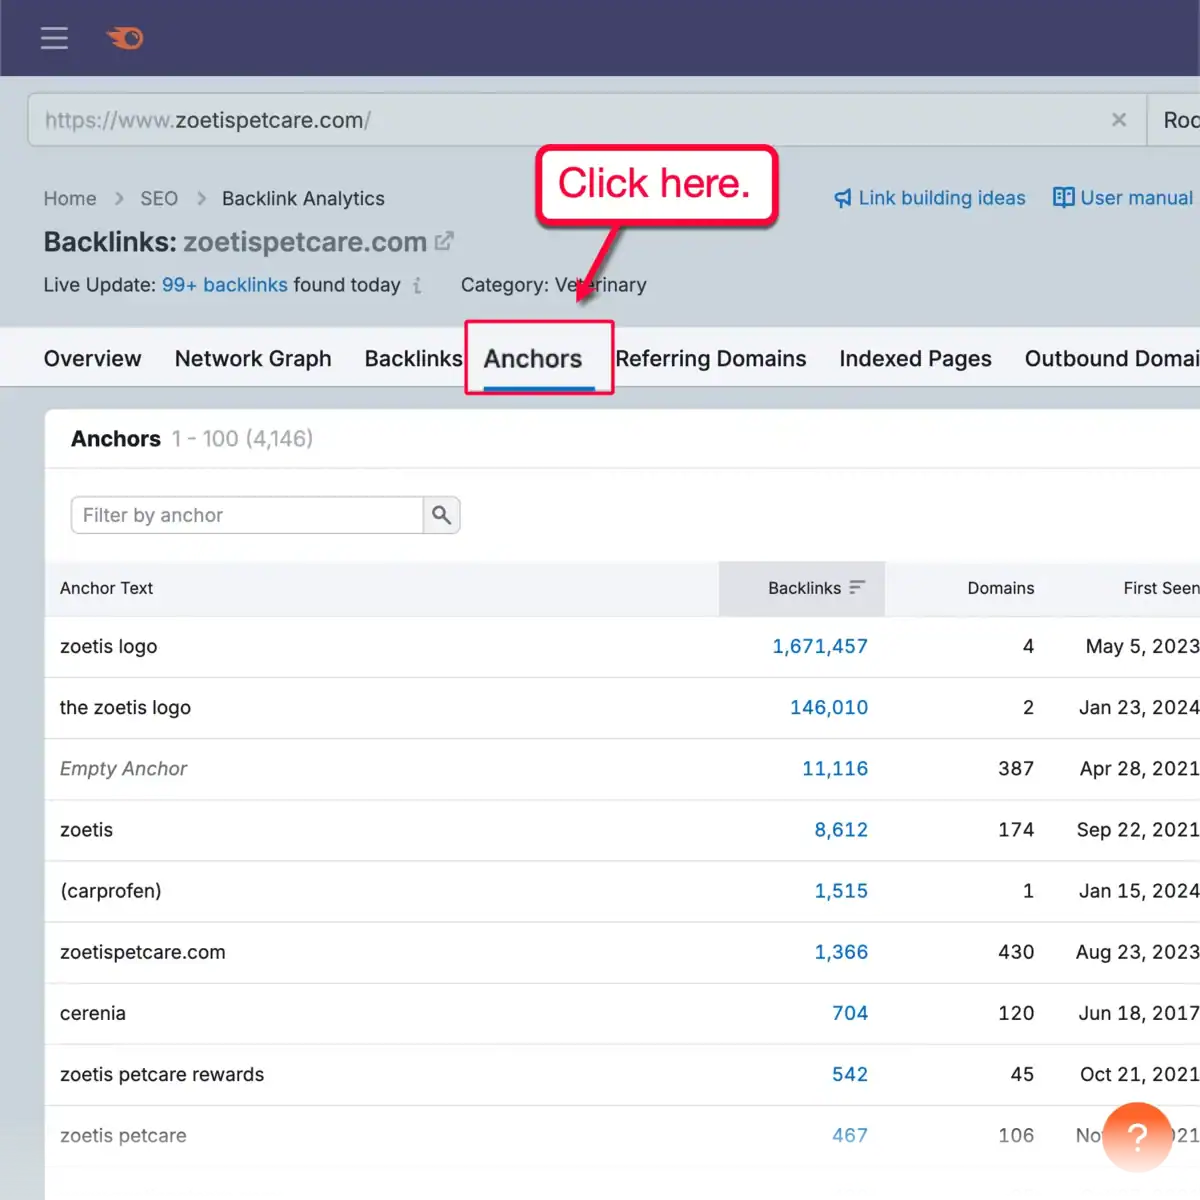
Task: Click inside the Filter by anchor field
Action: (245, 515)
